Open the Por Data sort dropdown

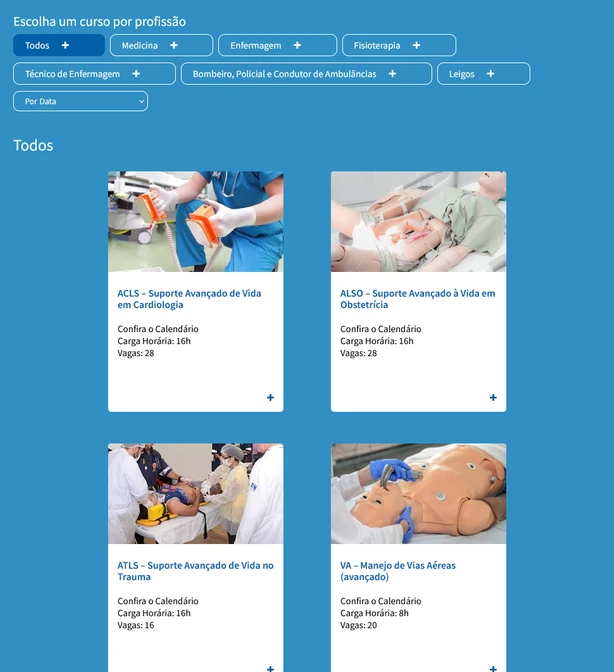pos(81,101)
